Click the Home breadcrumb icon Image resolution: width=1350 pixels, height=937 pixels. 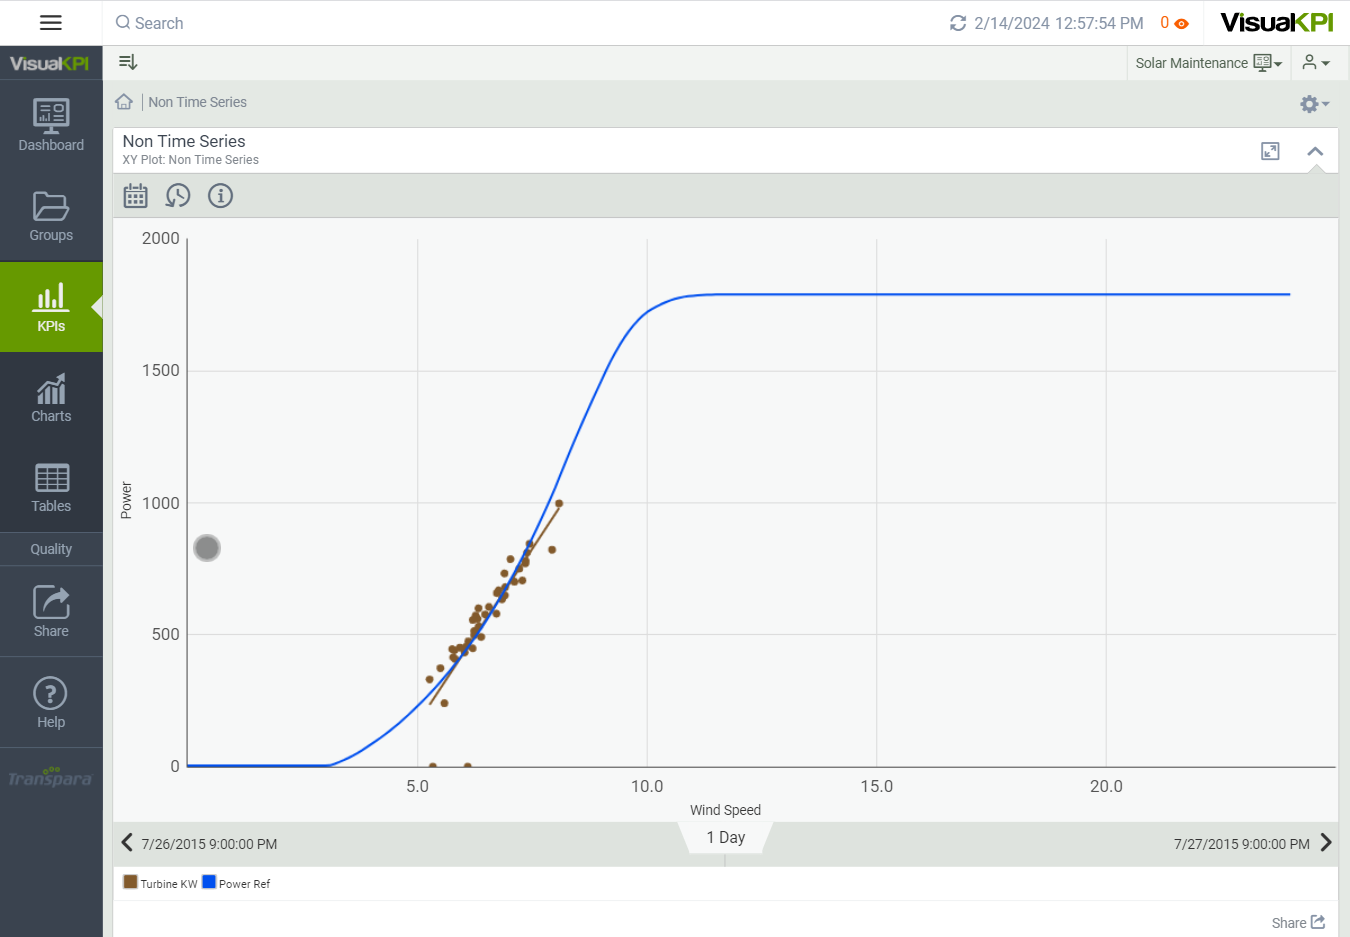point(124,102)
